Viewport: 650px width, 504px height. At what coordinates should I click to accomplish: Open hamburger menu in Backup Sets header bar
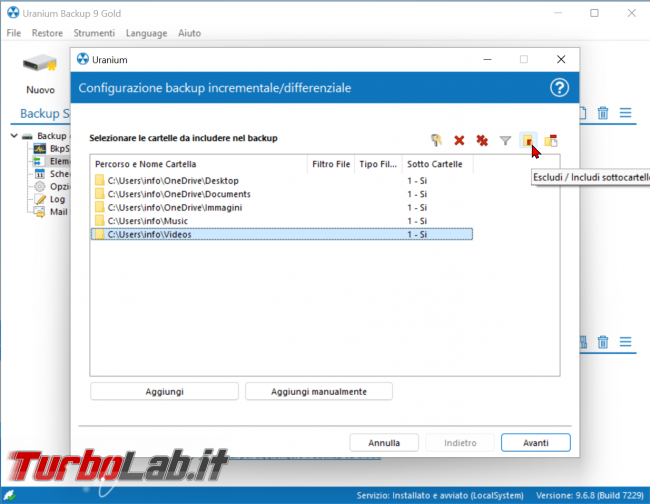[x=626, y=113]
